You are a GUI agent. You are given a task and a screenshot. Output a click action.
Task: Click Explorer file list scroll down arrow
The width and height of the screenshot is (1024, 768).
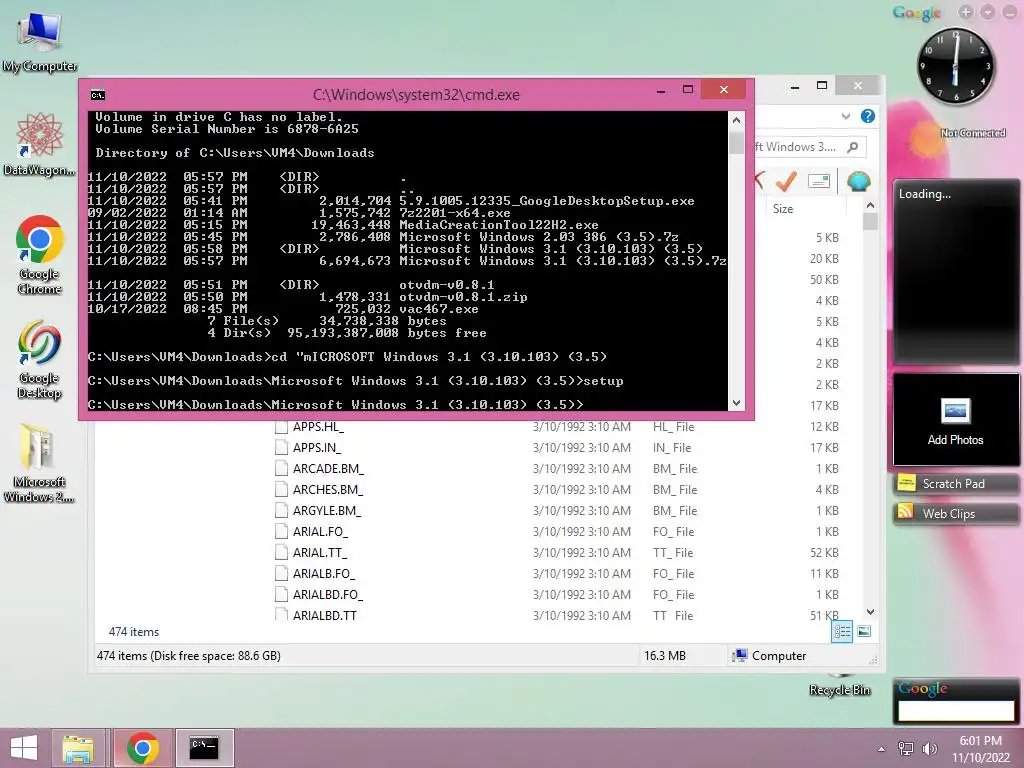click(x=870, y=612)
